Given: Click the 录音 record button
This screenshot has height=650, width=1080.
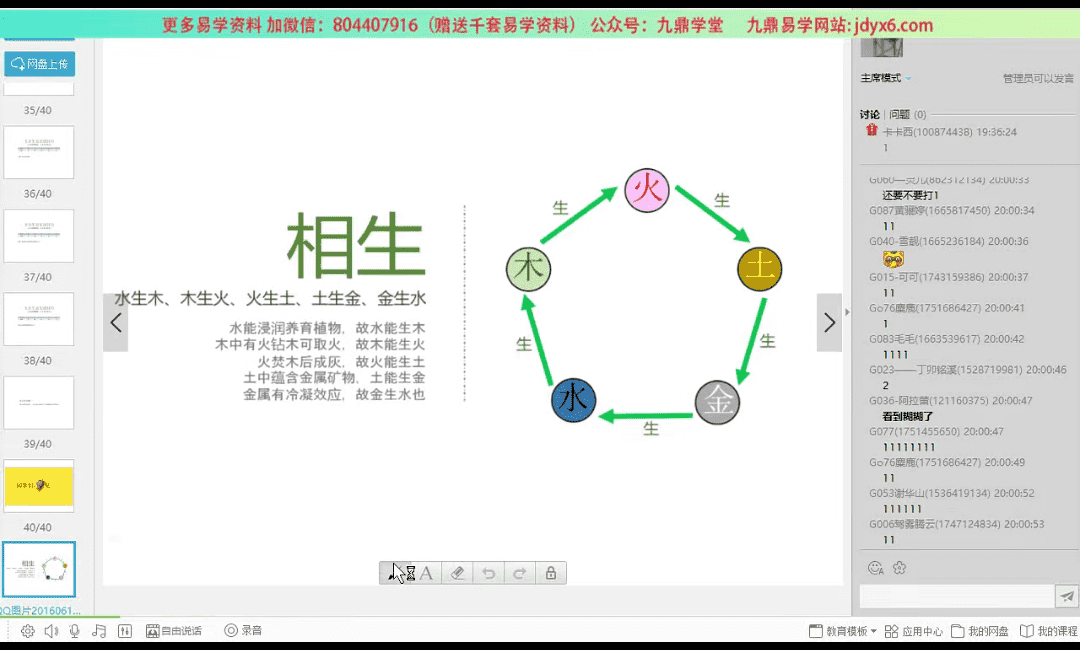Looking at the screenshot, I should [243, 631].
